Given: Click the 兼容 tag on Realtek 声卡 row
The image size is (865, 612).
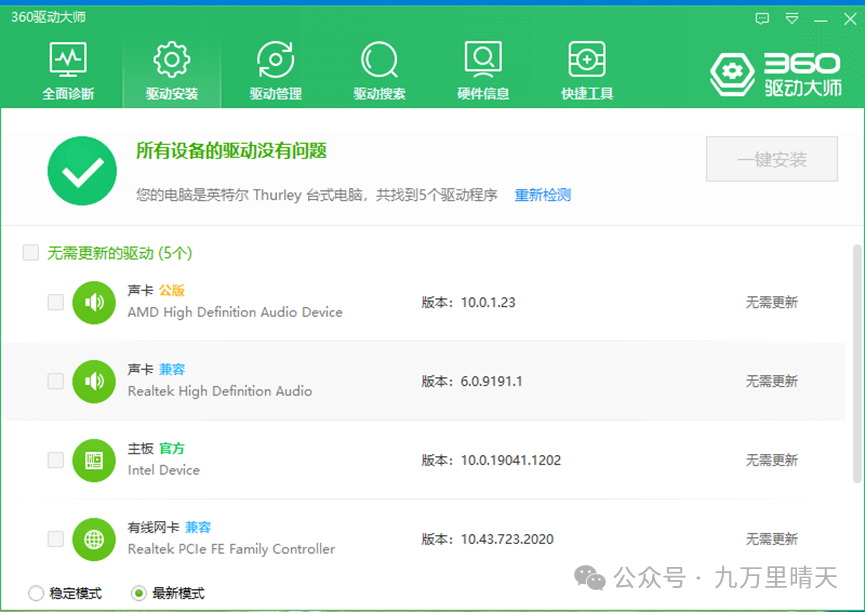Looking at the screenshot, I should coord(172,369).
